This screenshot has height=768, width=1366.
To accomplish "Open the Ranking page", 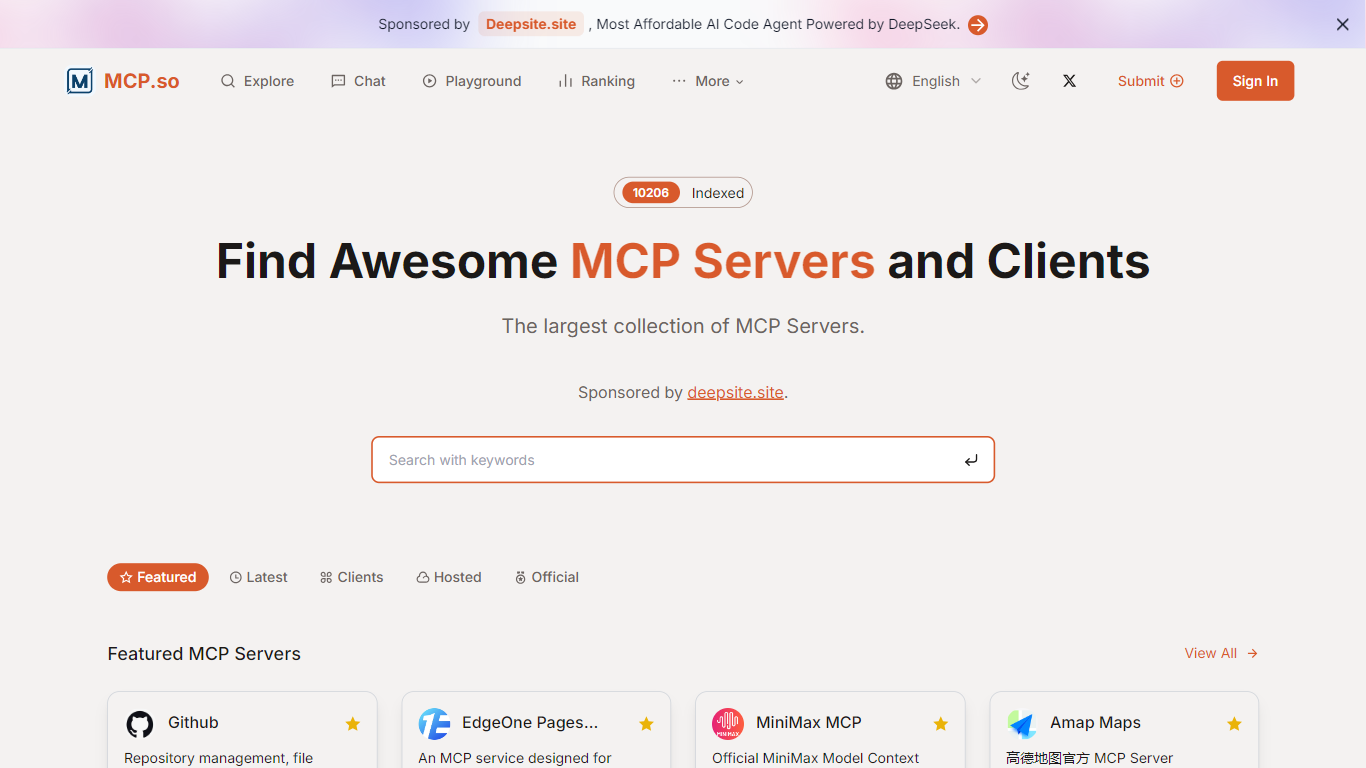I will (596, 81).
